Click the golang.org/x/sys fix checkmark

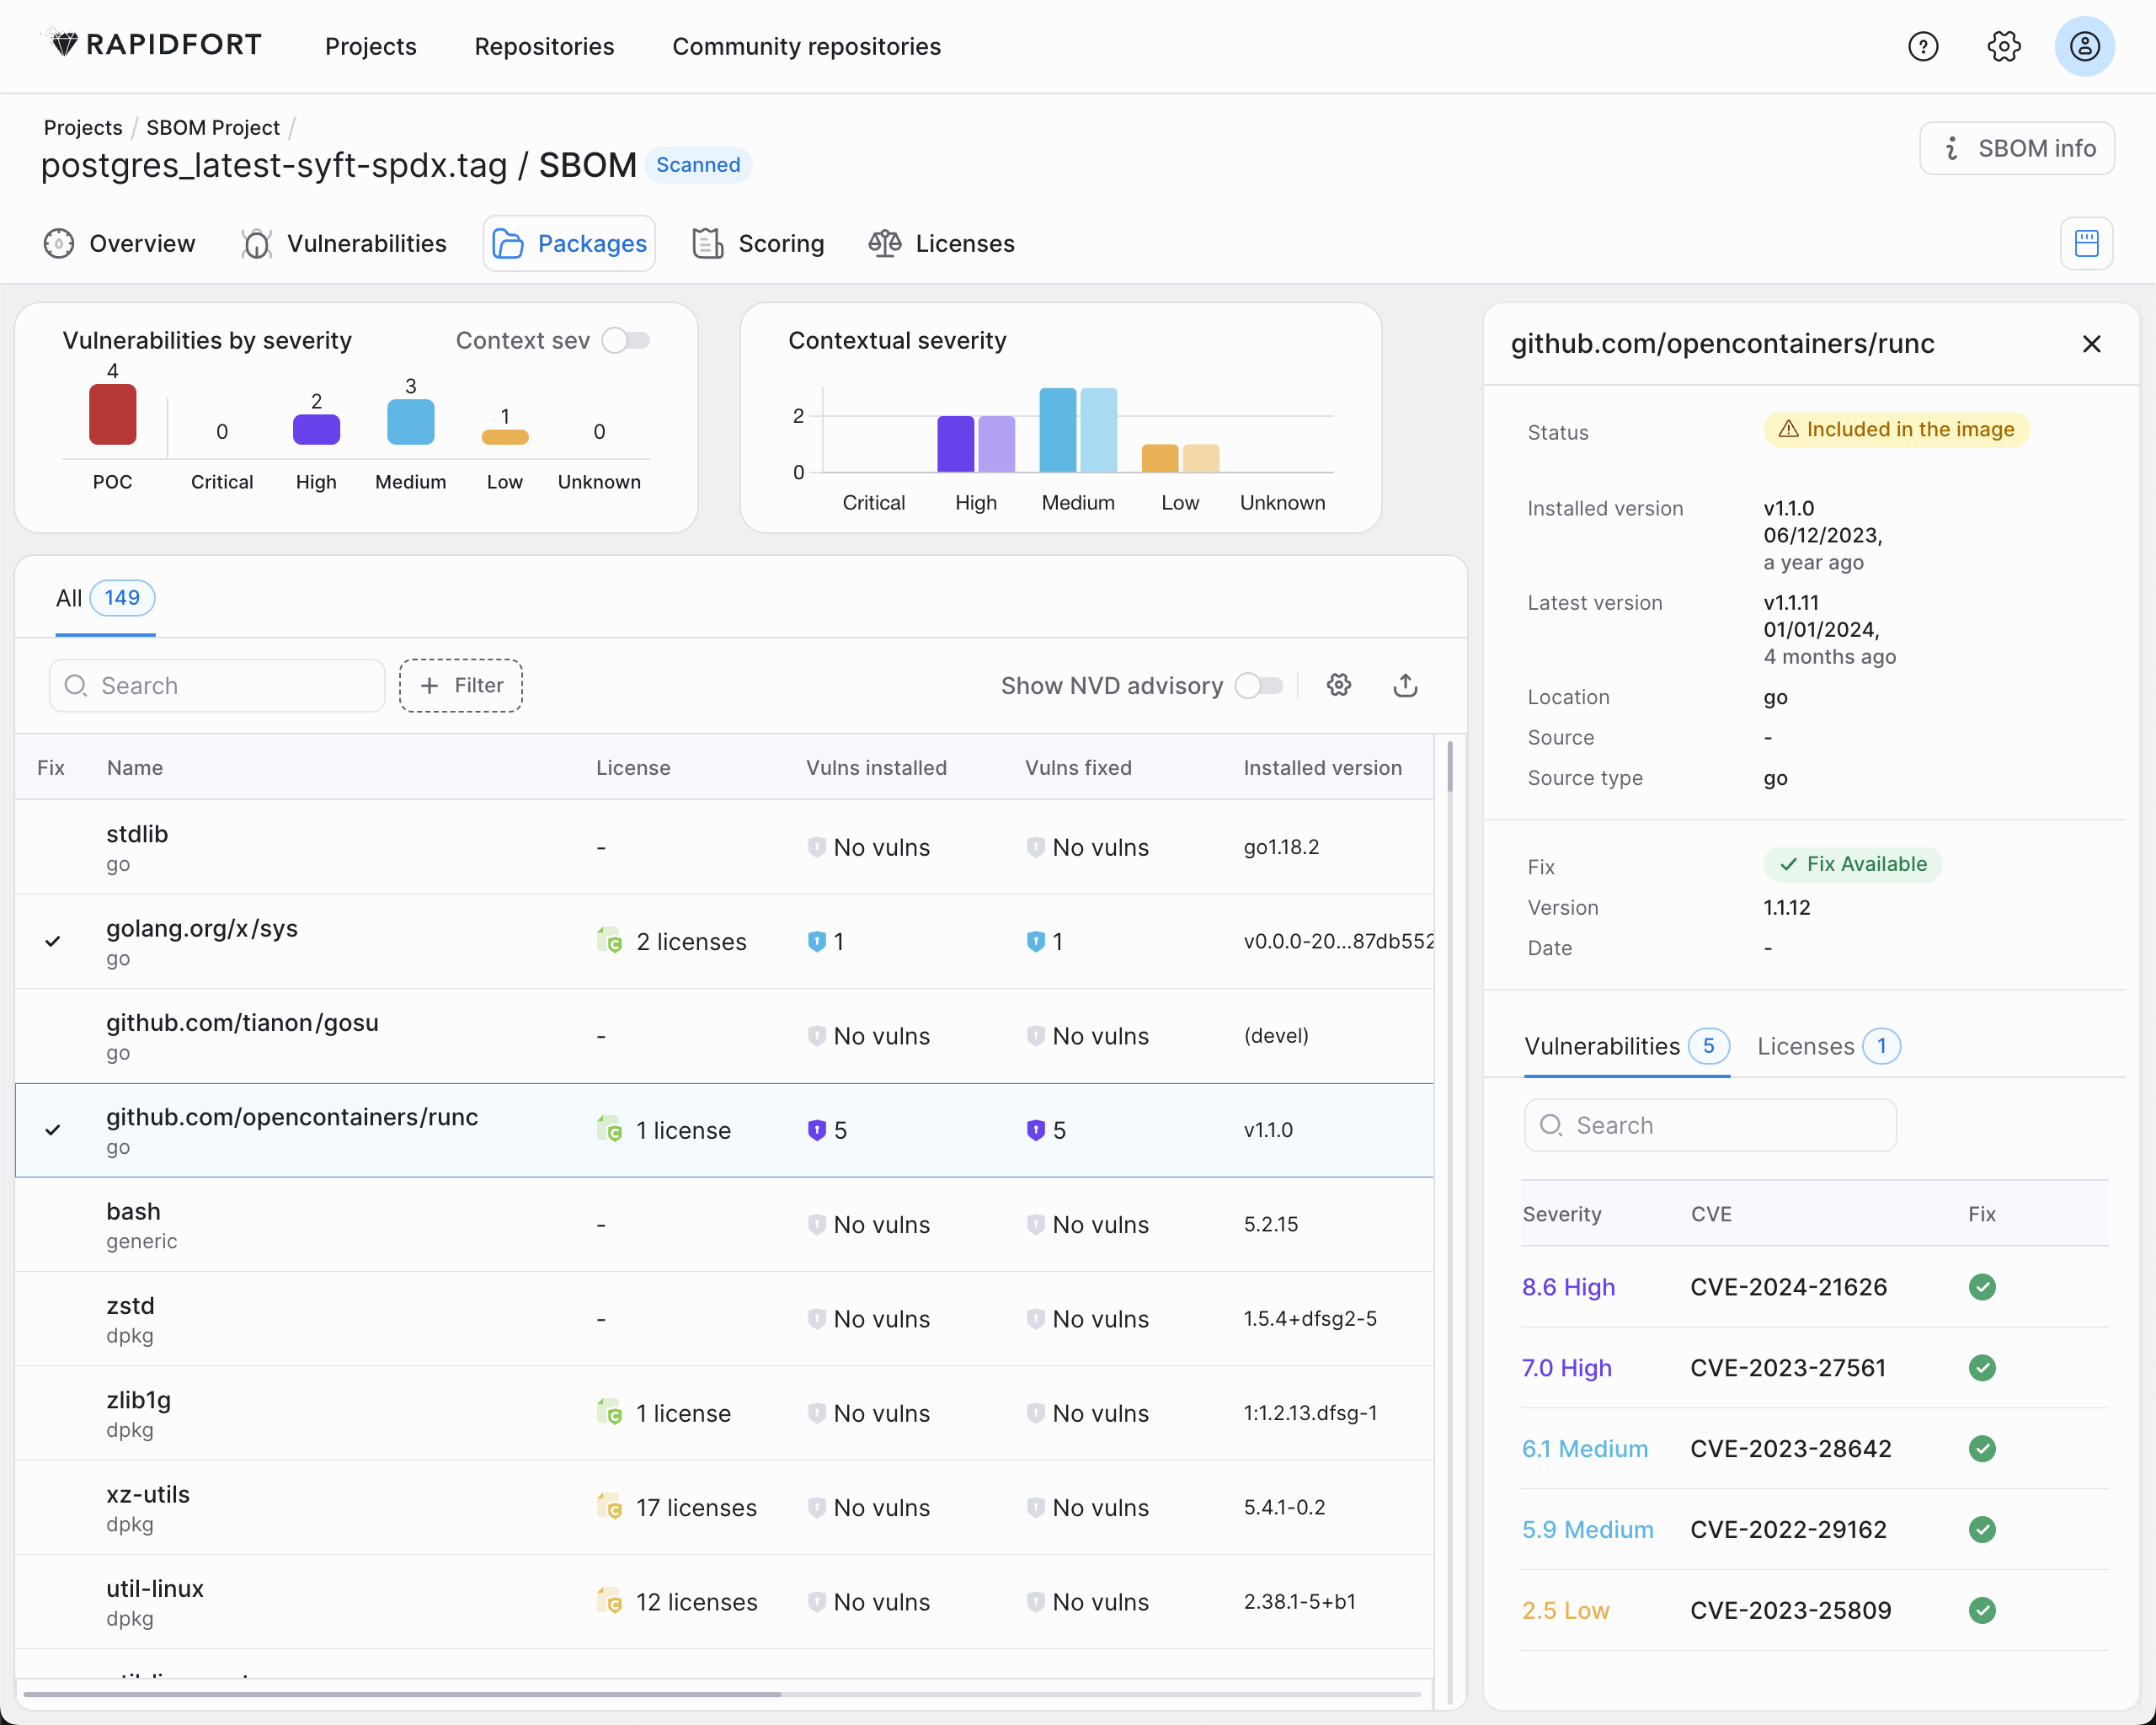[x=53, y=941]
